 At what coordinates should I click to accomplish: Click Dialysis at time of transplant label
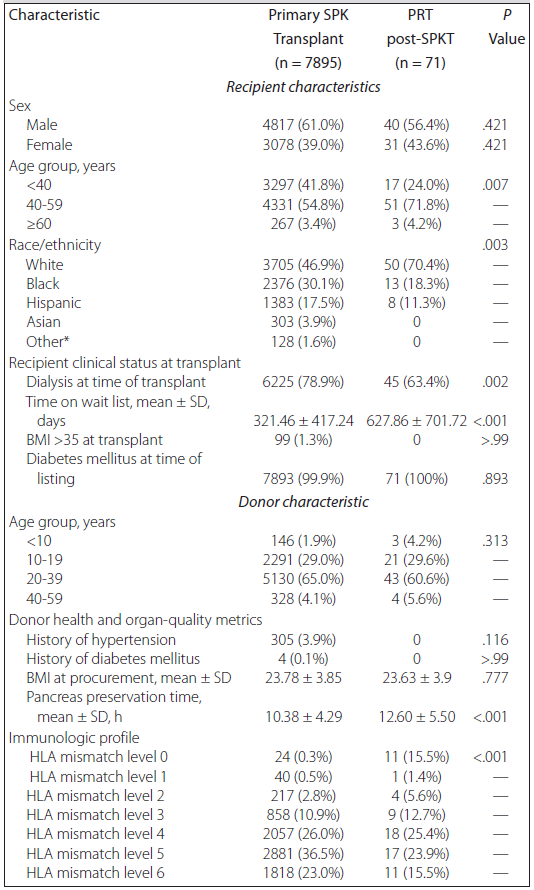click(x=116, y=382)
